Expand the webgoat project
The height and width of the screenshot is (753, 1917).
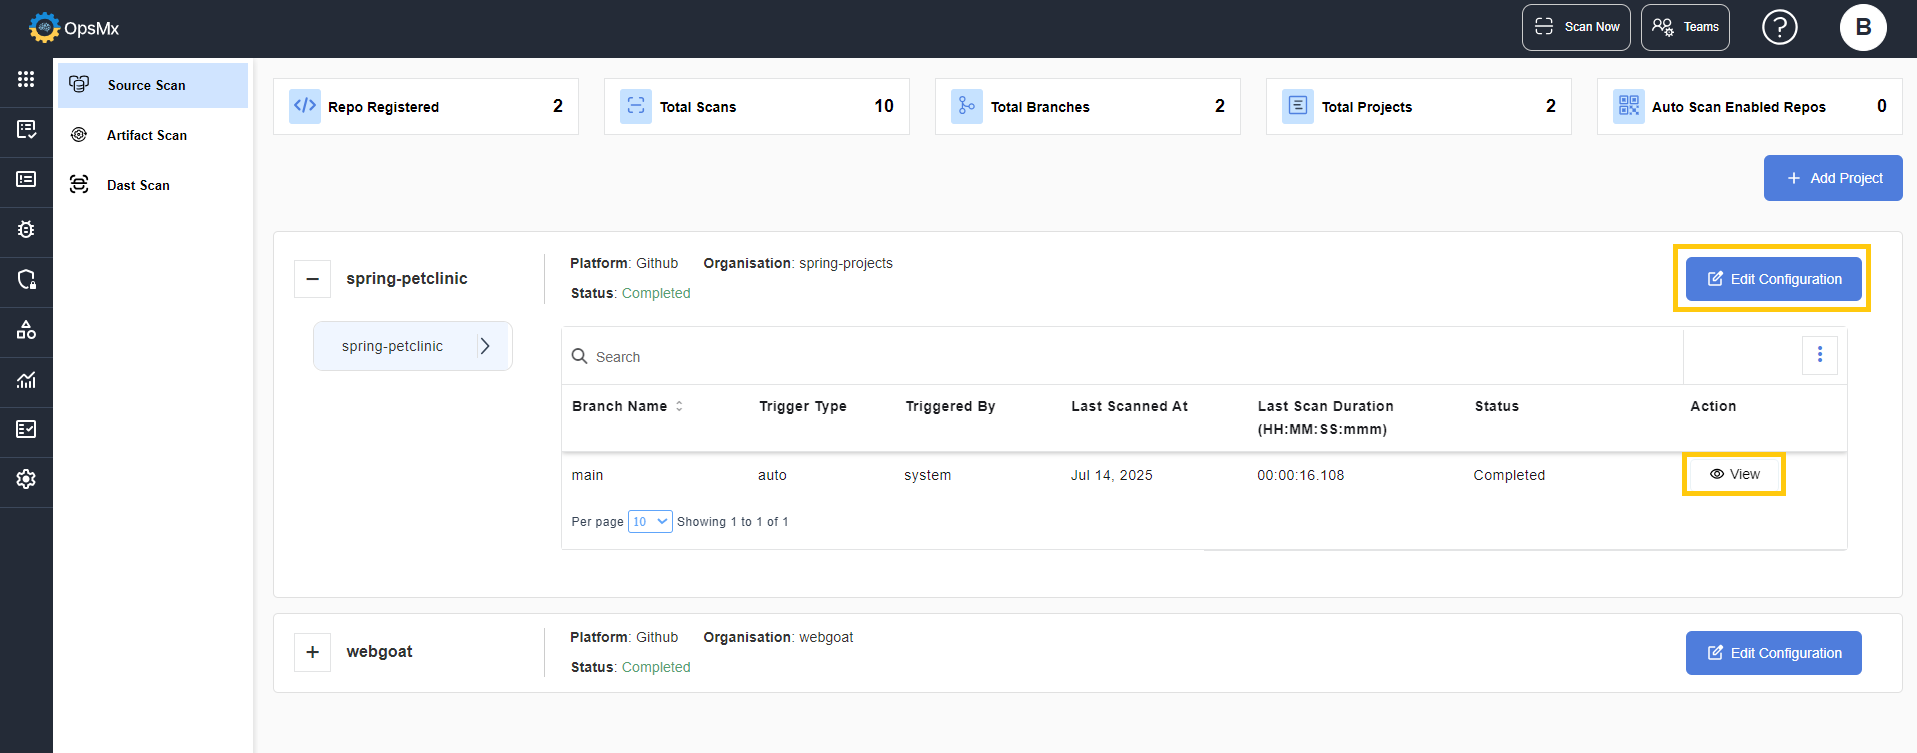[312, 652]
